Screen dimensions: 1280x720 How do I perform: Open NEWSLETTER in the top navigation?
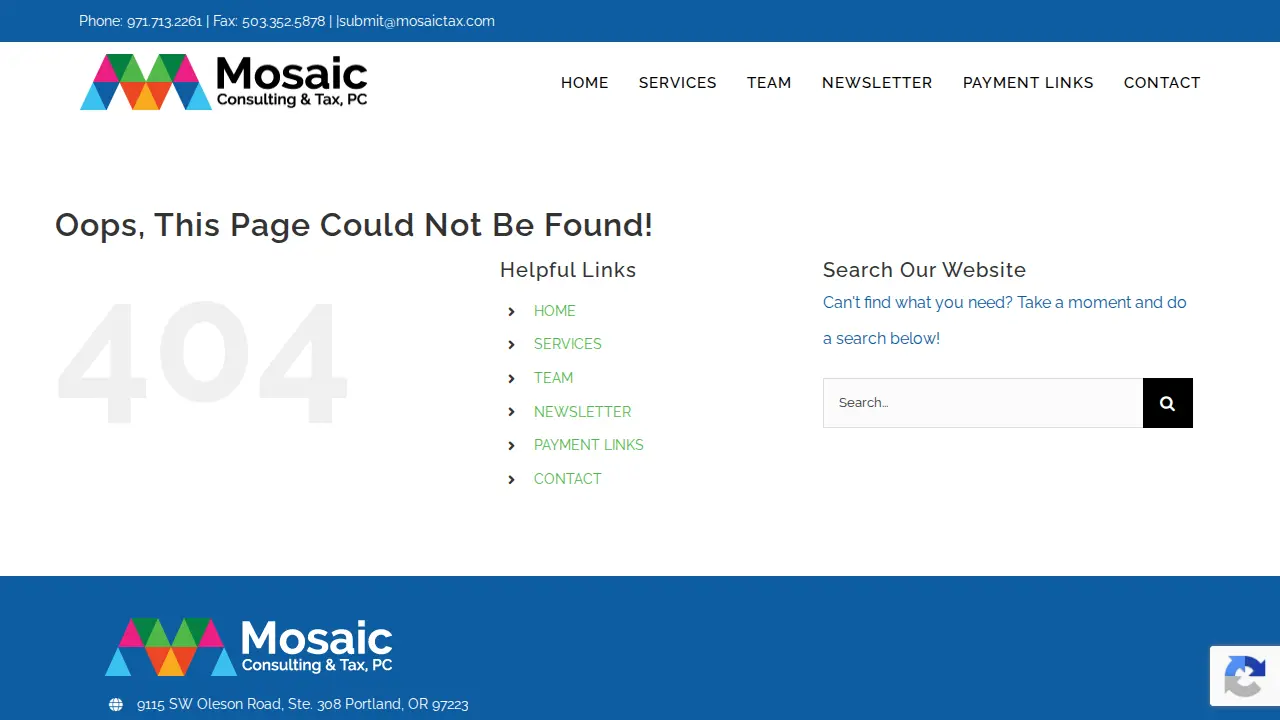click(x=877, y=83)
